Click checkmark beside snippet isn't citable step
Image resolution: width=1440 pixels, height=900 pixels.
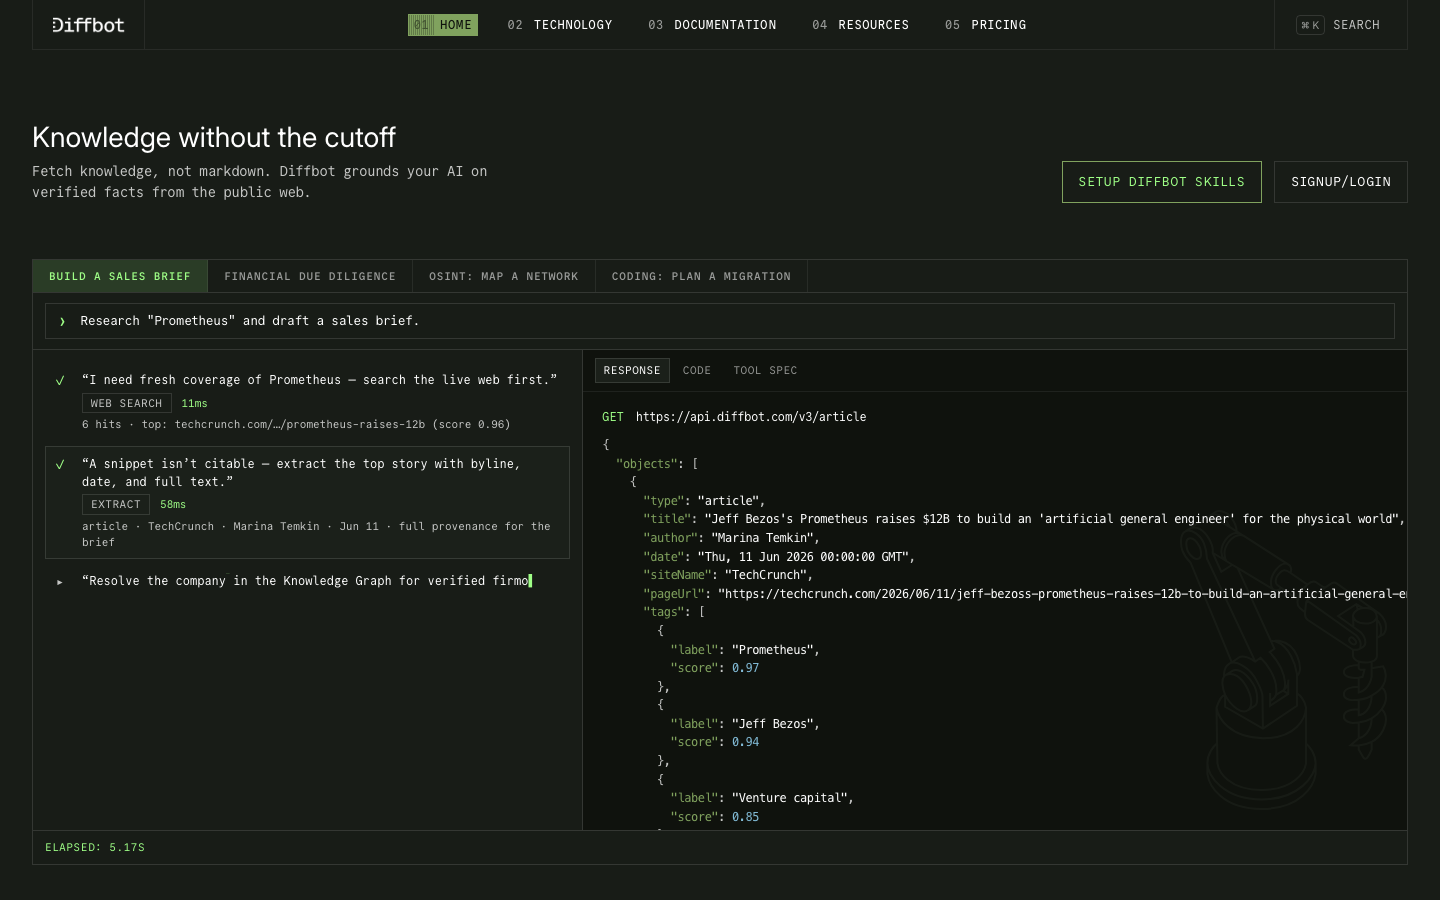click(60, 464)
